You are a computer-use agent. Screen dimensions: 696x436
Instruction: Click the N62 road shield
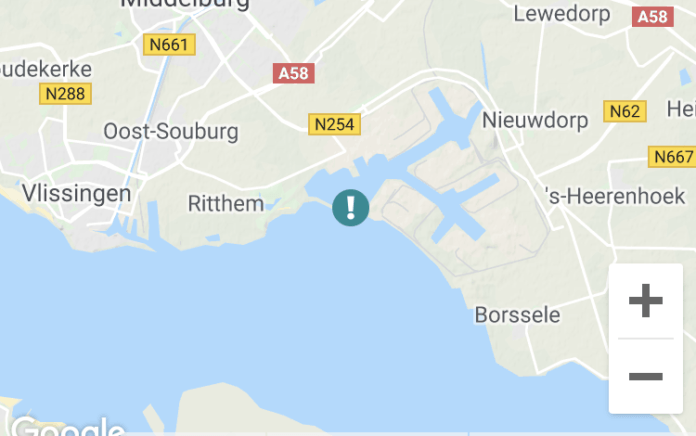(x=625, y=111)
